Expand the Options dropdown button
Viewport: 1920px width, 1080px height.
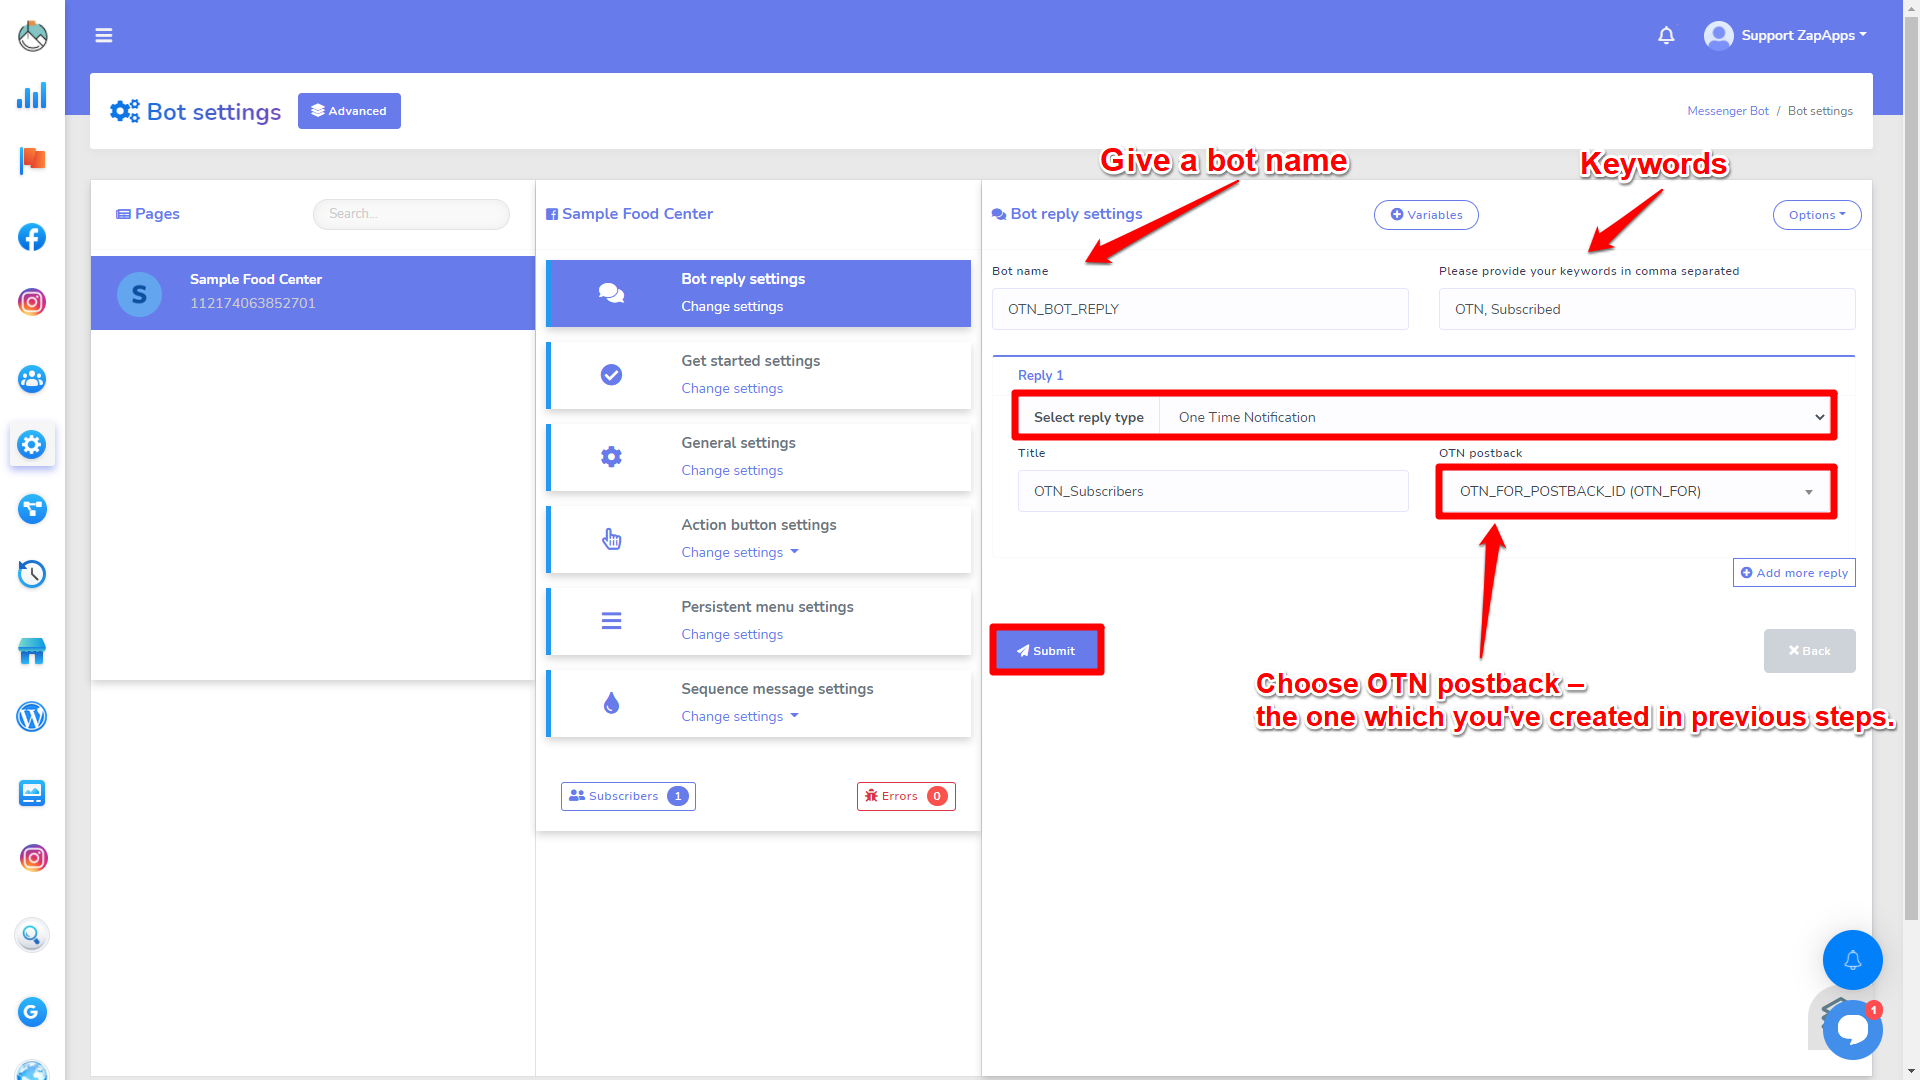point(1816,215)
